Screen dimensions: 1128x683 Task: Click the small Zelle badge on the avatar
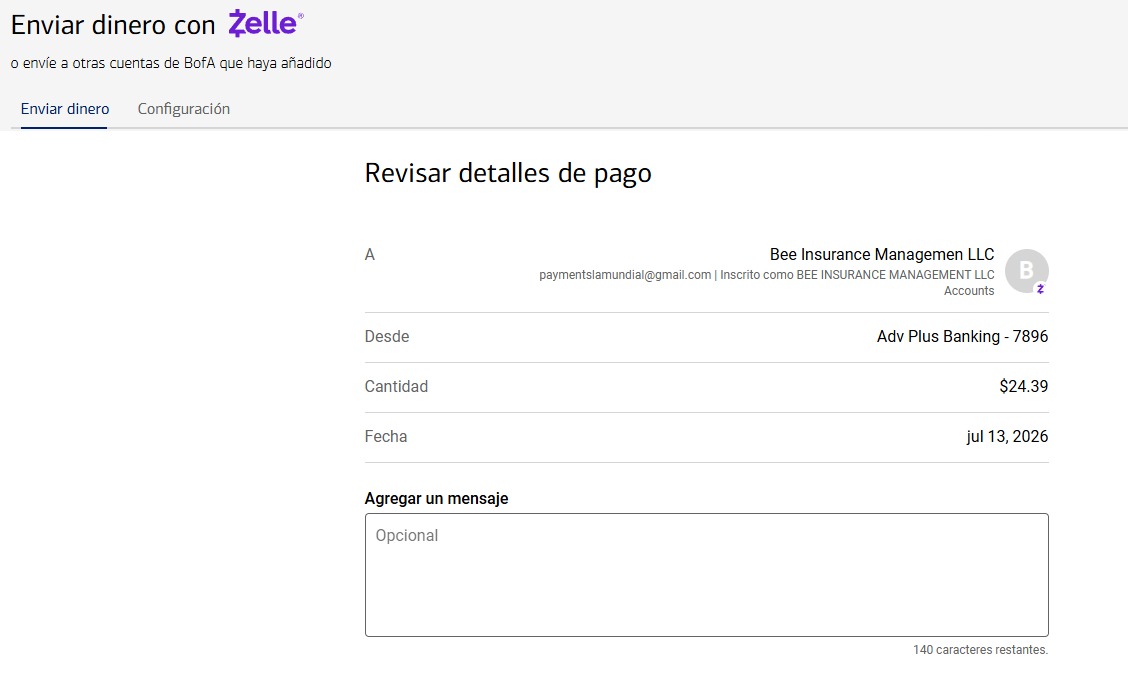coord(1040,288)
